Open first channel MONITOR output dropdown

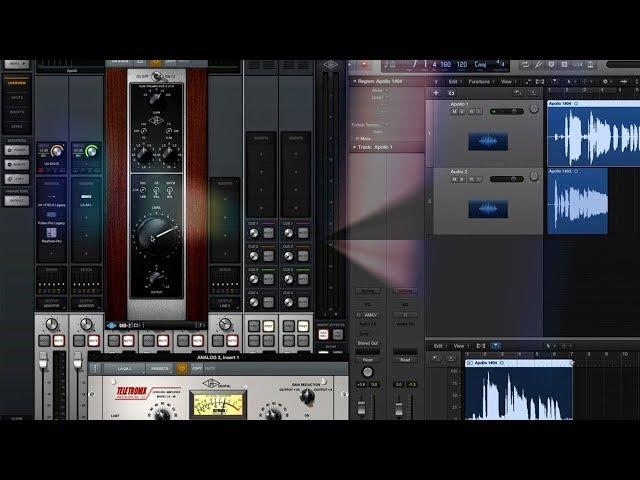[x=51, y=303]
